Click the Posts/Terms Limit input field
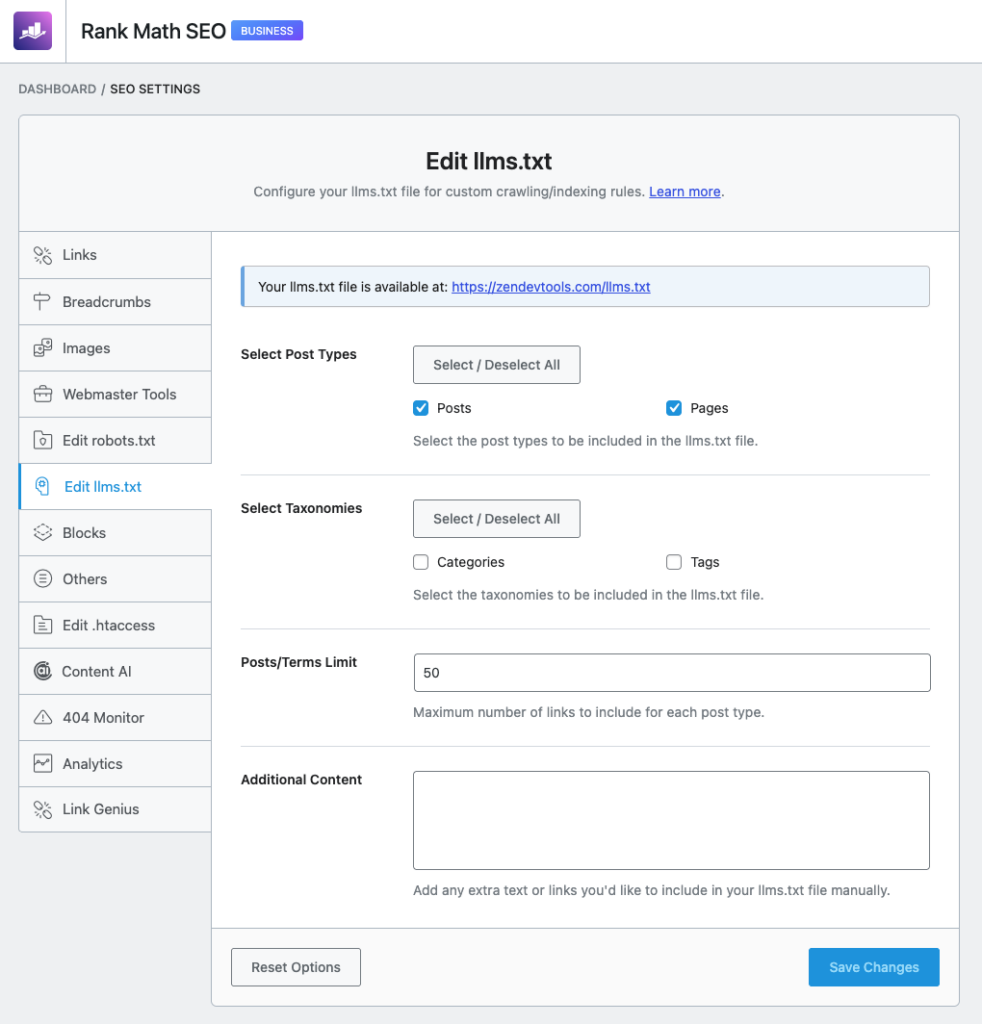 click(x=672, y=673)
